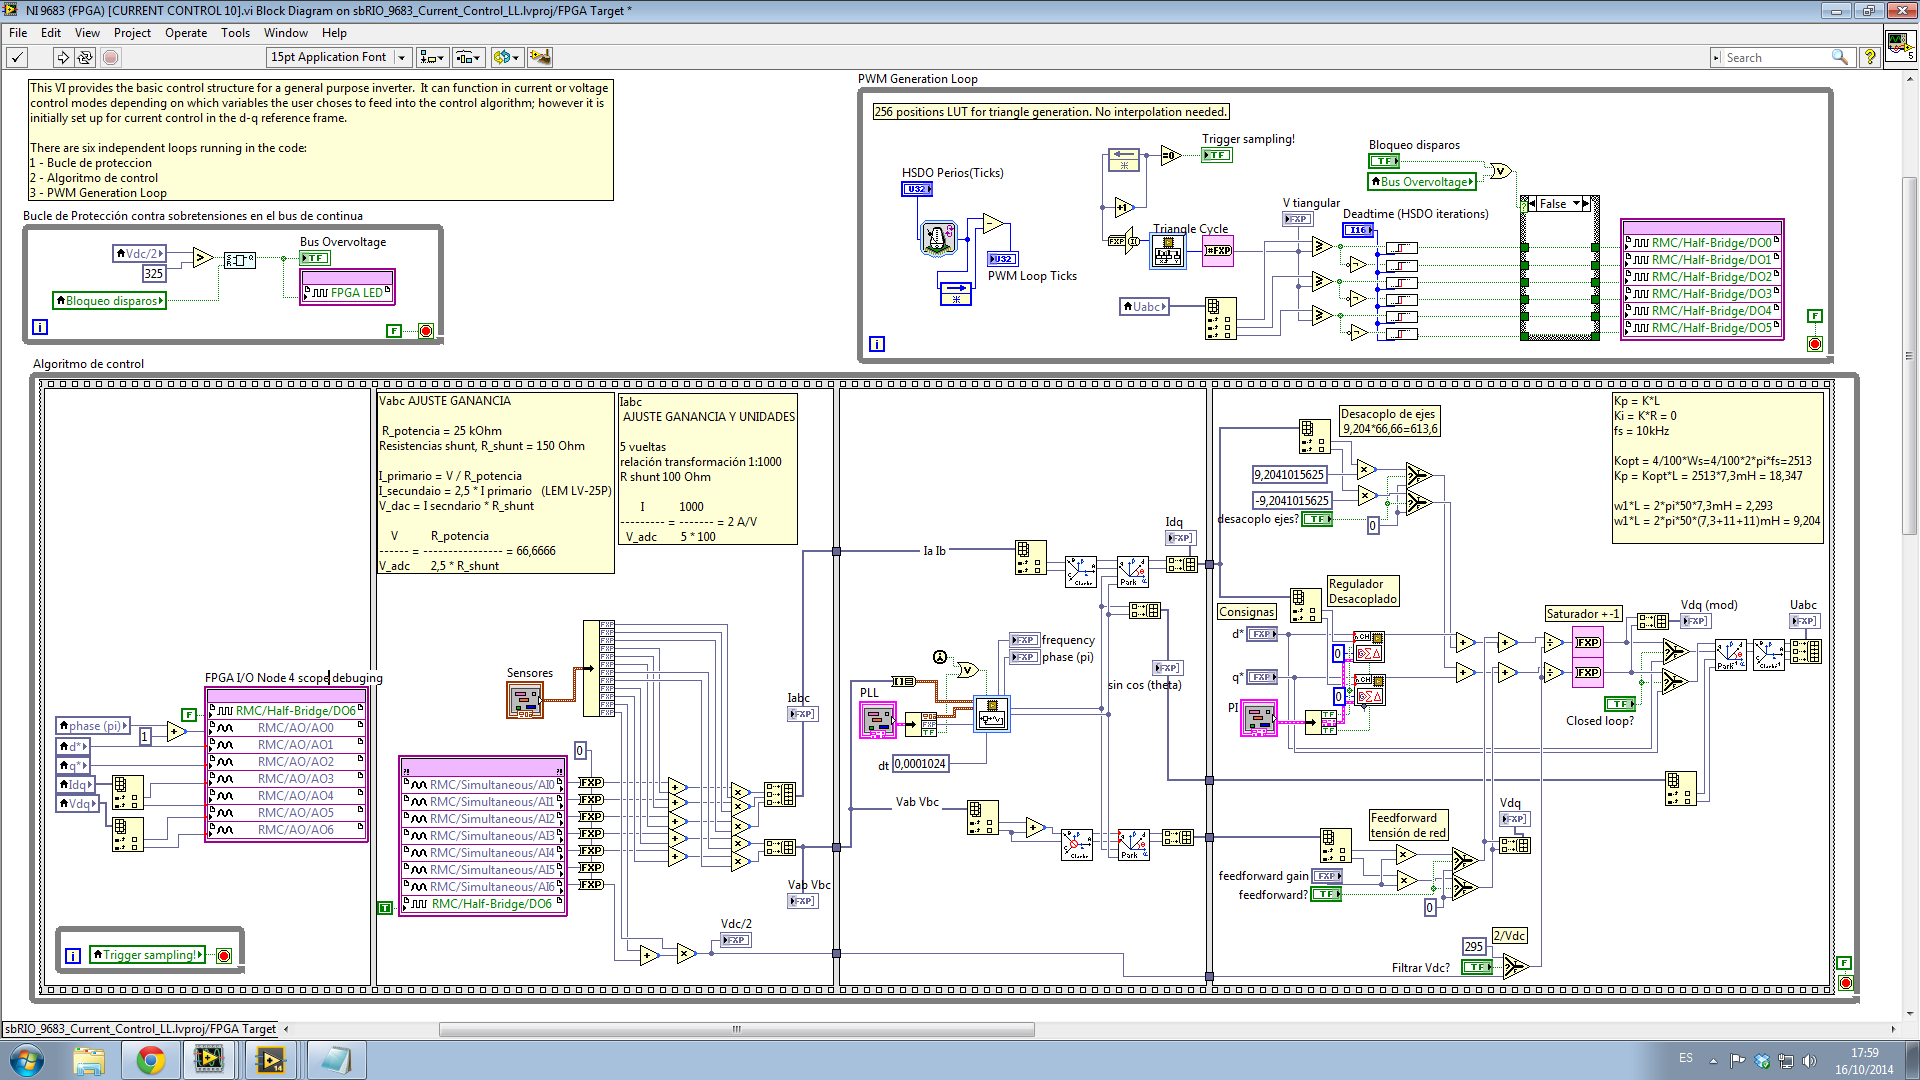Image resolution: width=1920 pixels, height=1080 pixels.
Task: Select the PLL cluster control
Action: pos(879,720)
